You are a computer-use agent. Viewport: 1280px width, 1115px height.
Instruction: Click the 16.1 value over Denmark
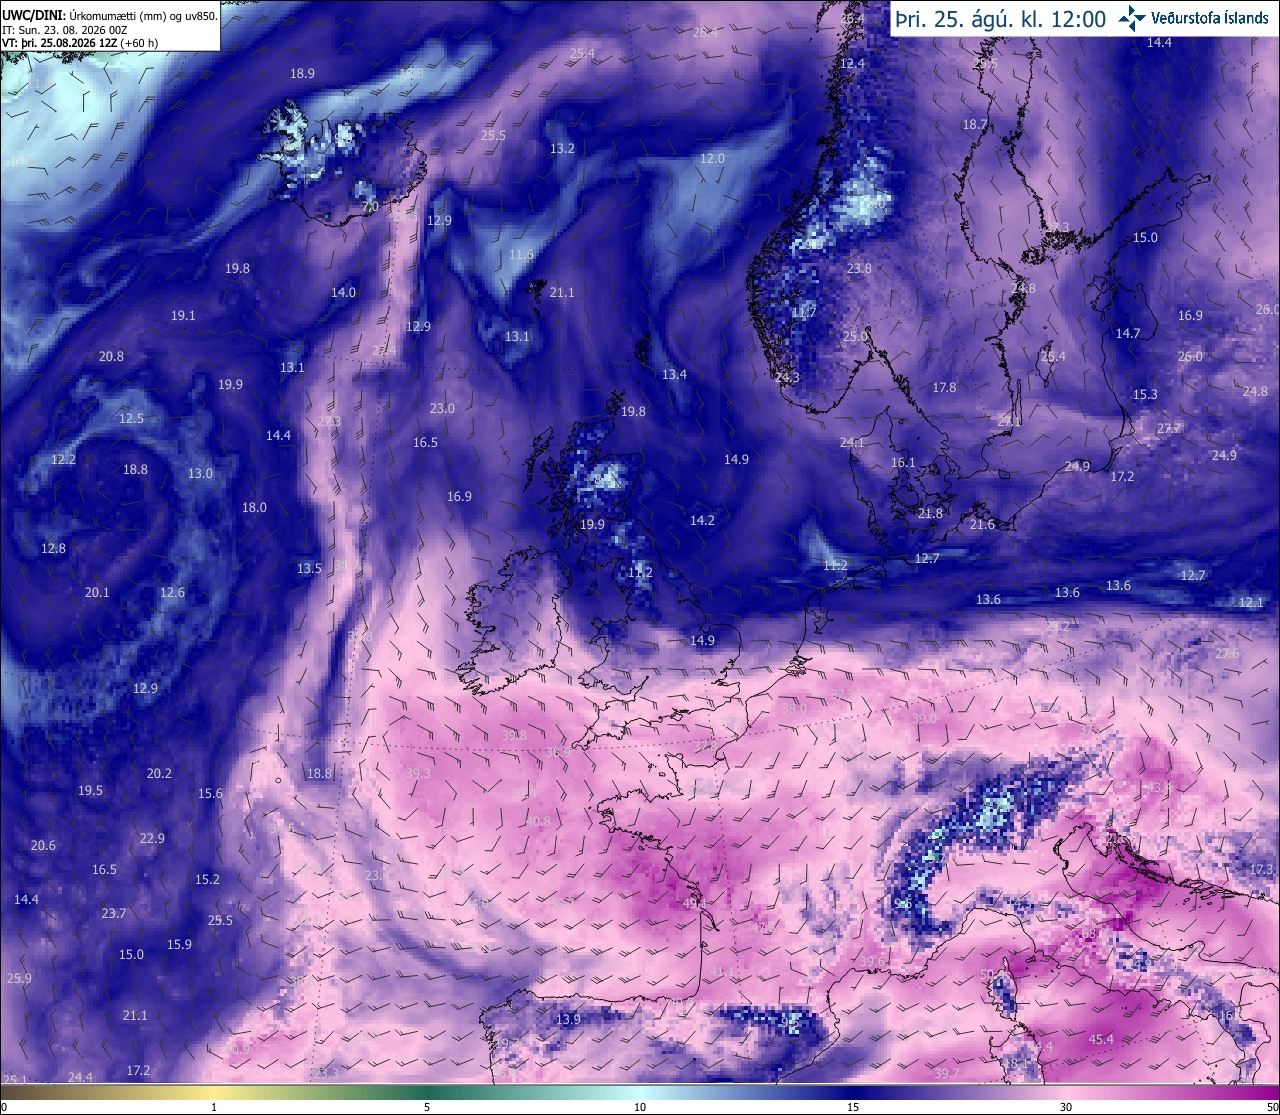903,463
